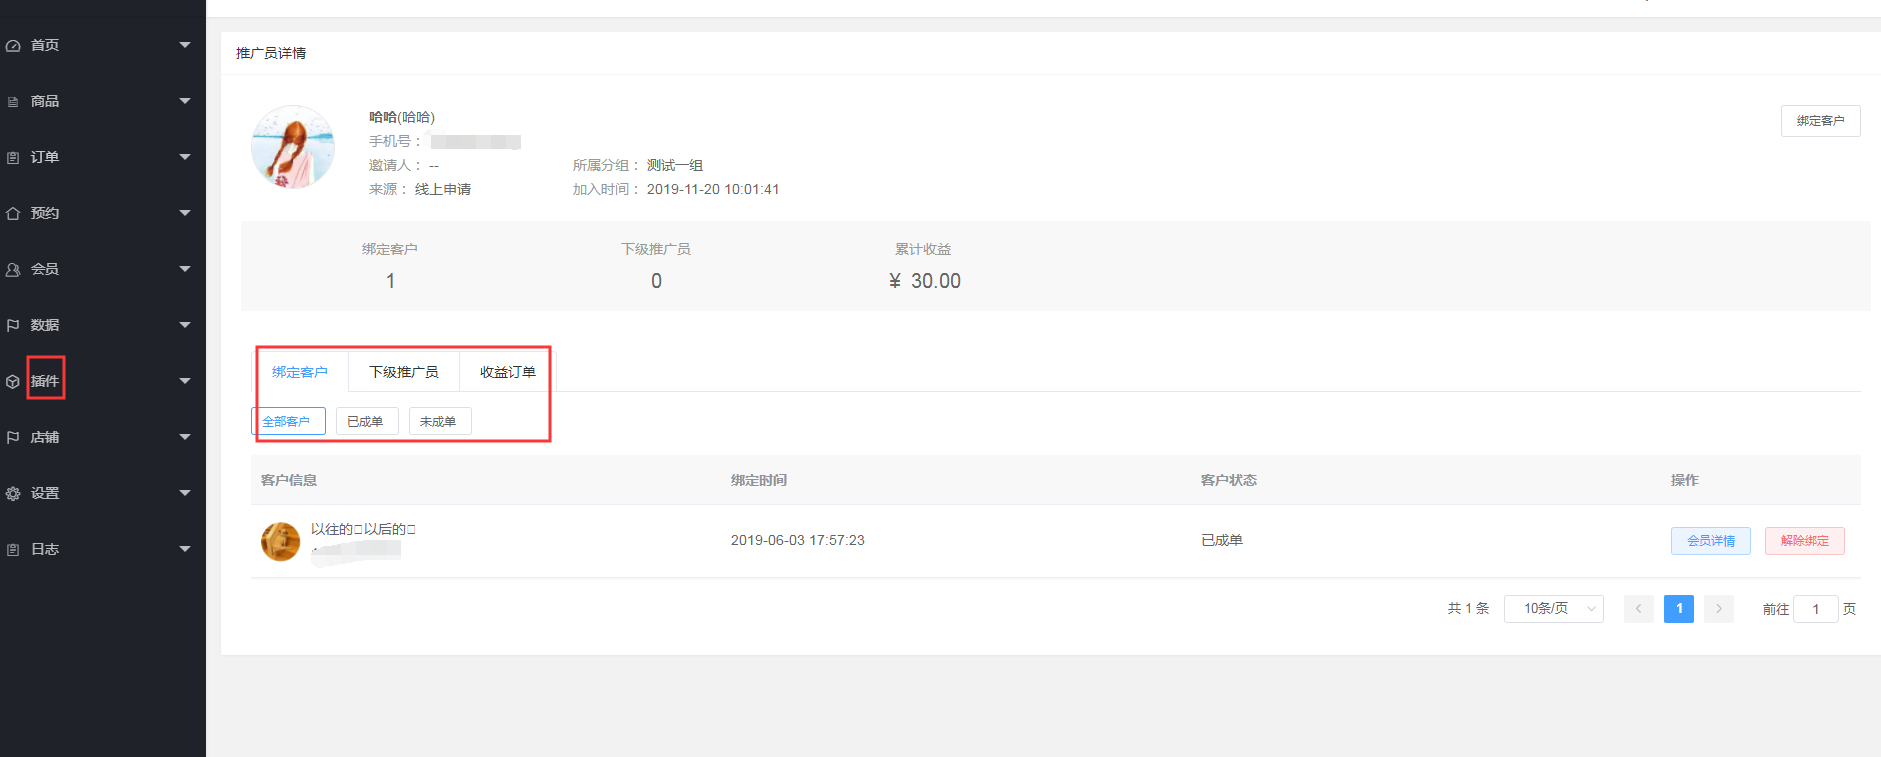This screenshot has height=757, width=1881.
Task: Switch to the 下级推广员 tab
Action: coord(403,372)
